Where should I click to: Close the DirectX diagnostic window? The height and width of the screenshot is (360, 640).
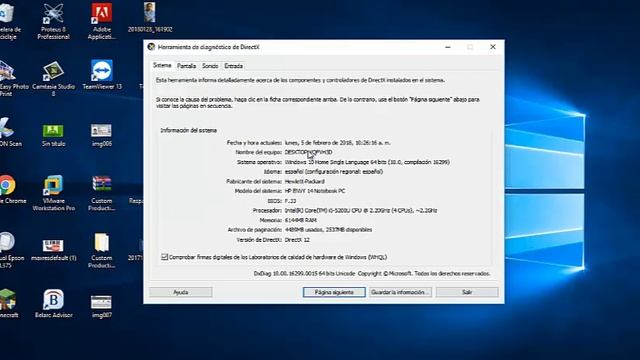pos(493,47)
